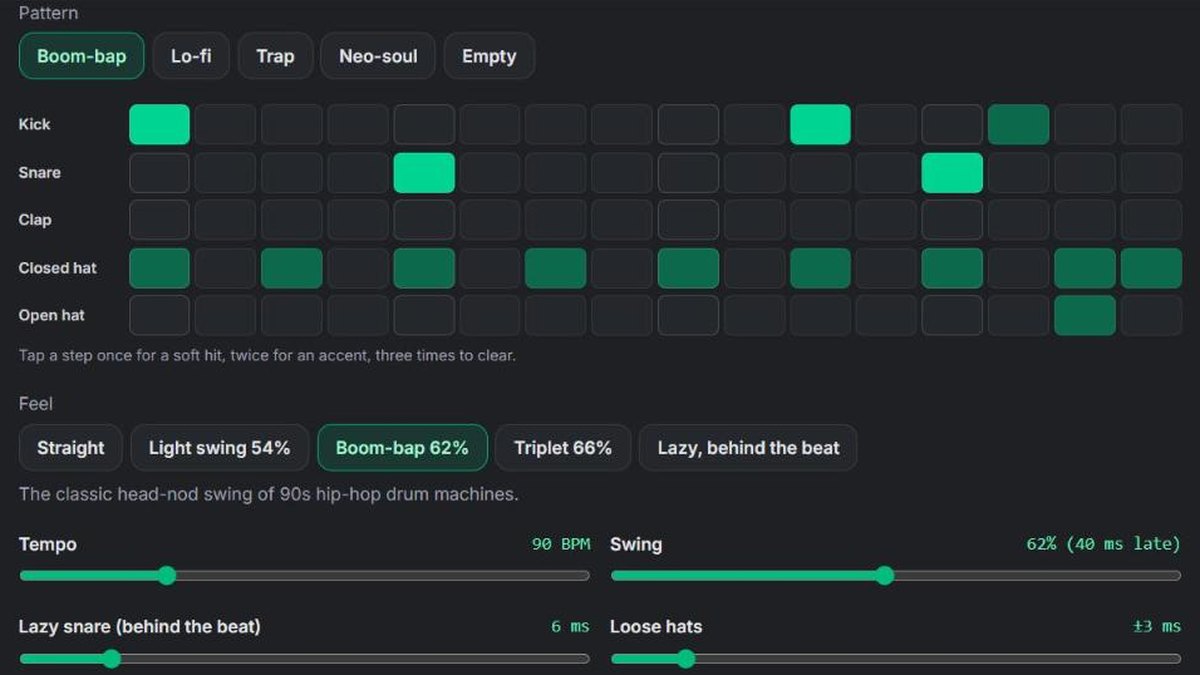Click the Feel section heading
1200x675 pixels.
pyautogui.click(x=35, y=404)
